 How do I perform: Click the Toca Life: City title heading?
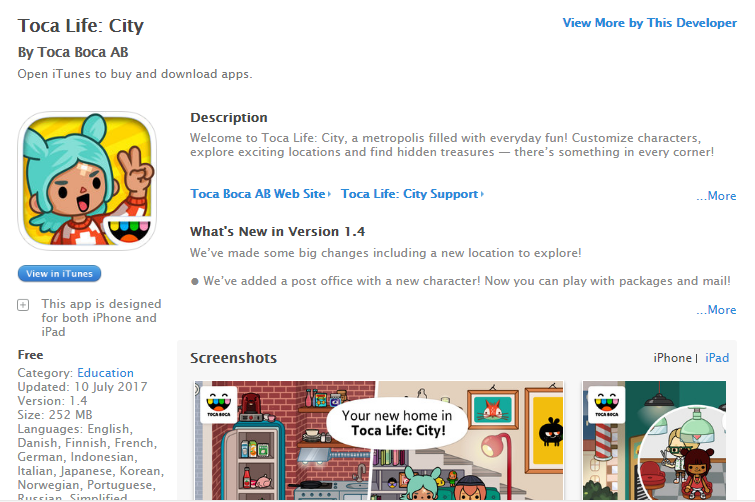[x=81, y=26]
